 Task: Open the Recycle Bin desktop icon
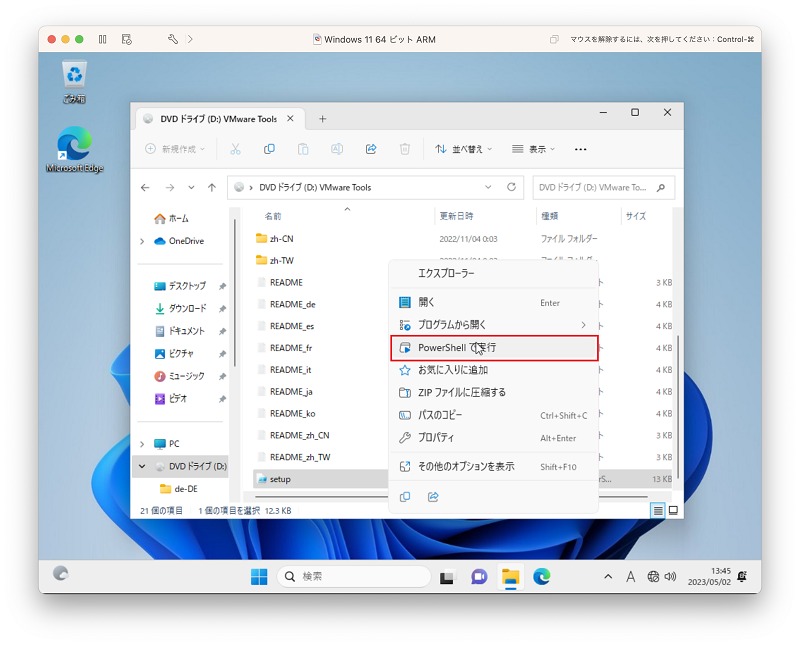click(x=74, y=82)
